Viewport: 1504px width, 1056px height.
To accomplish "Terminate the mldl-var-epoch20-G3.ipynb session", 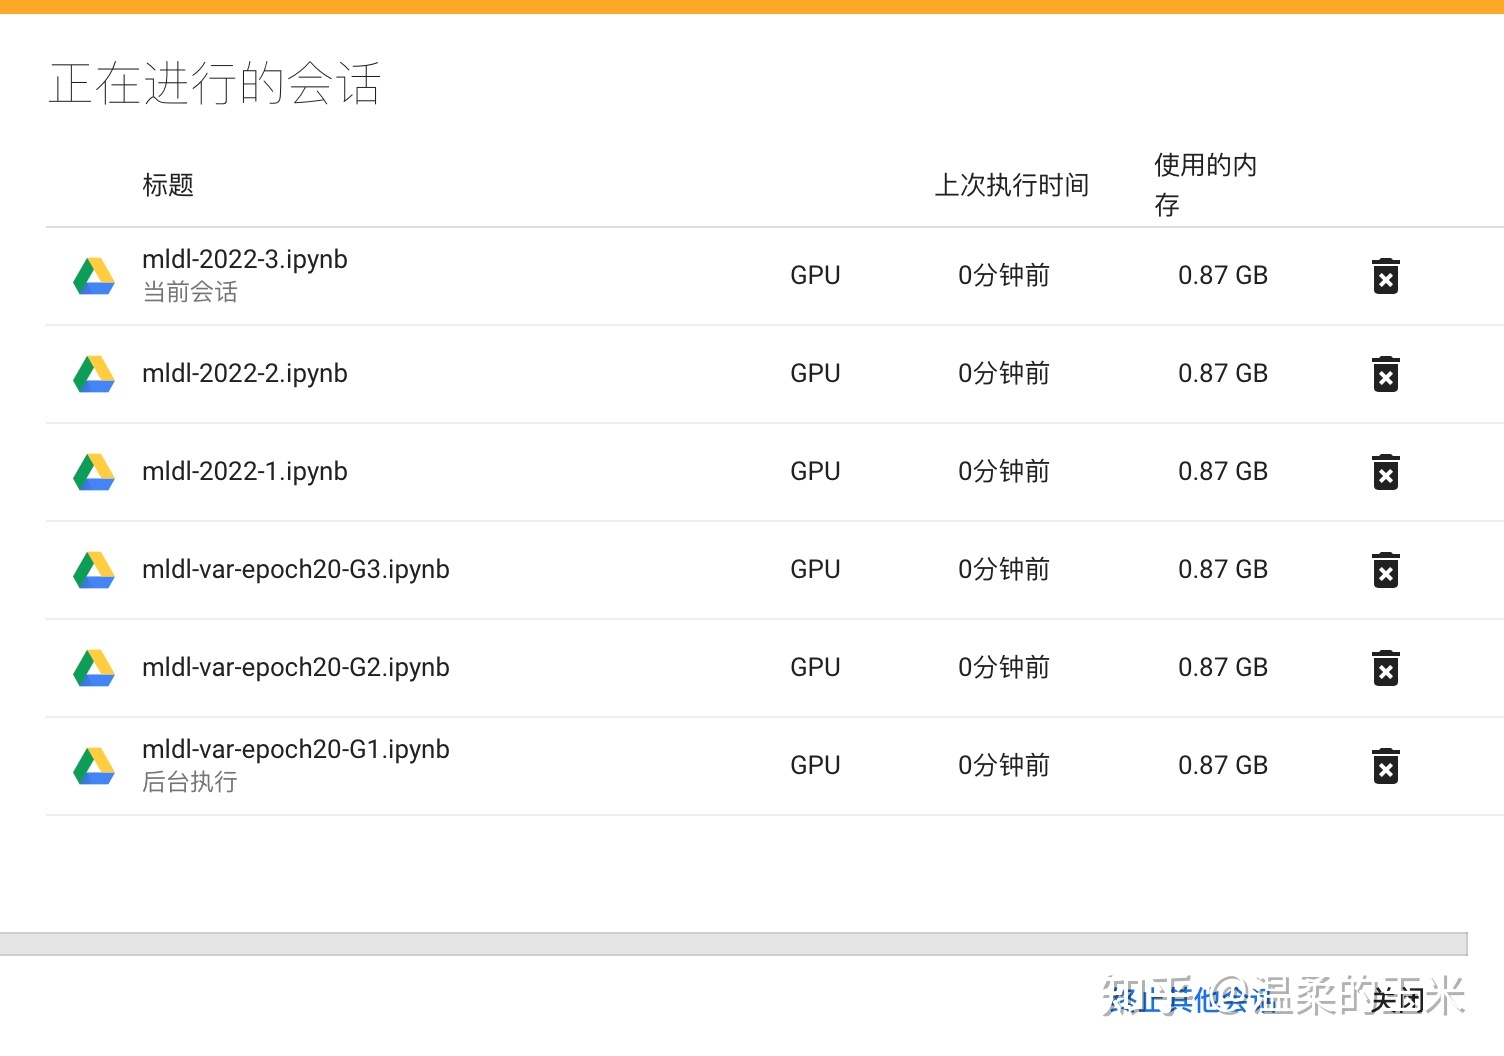I will point(1384,570).
